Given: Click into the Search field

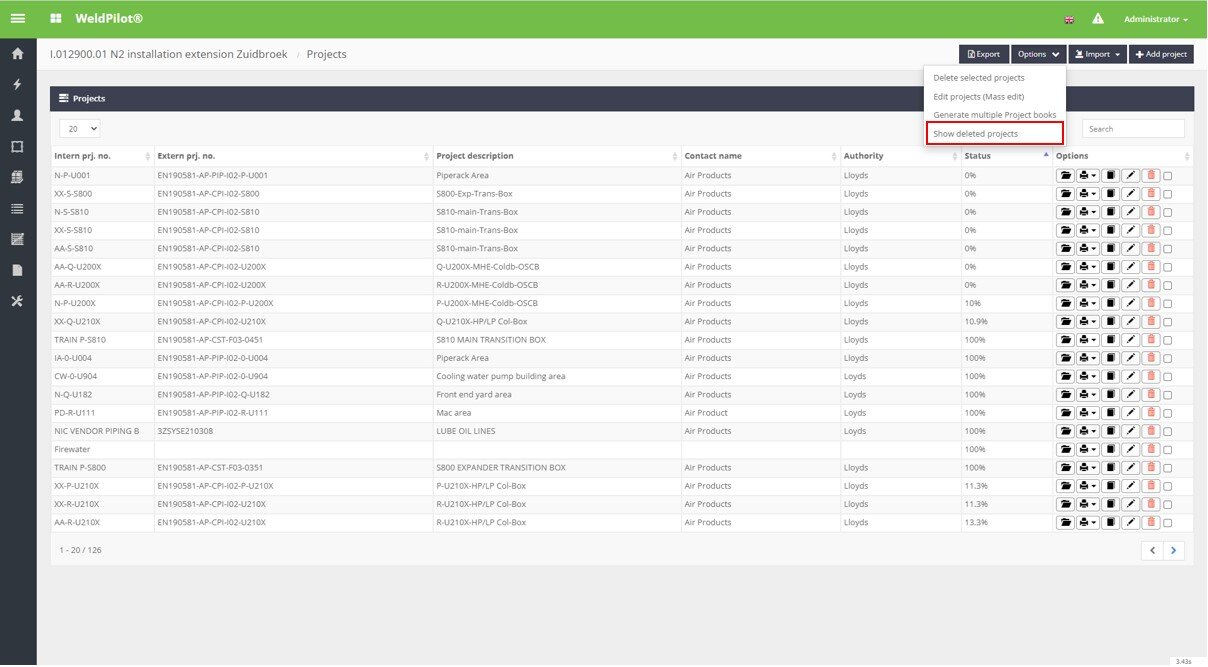Looking at the screenshot, I should (1132, 129).
